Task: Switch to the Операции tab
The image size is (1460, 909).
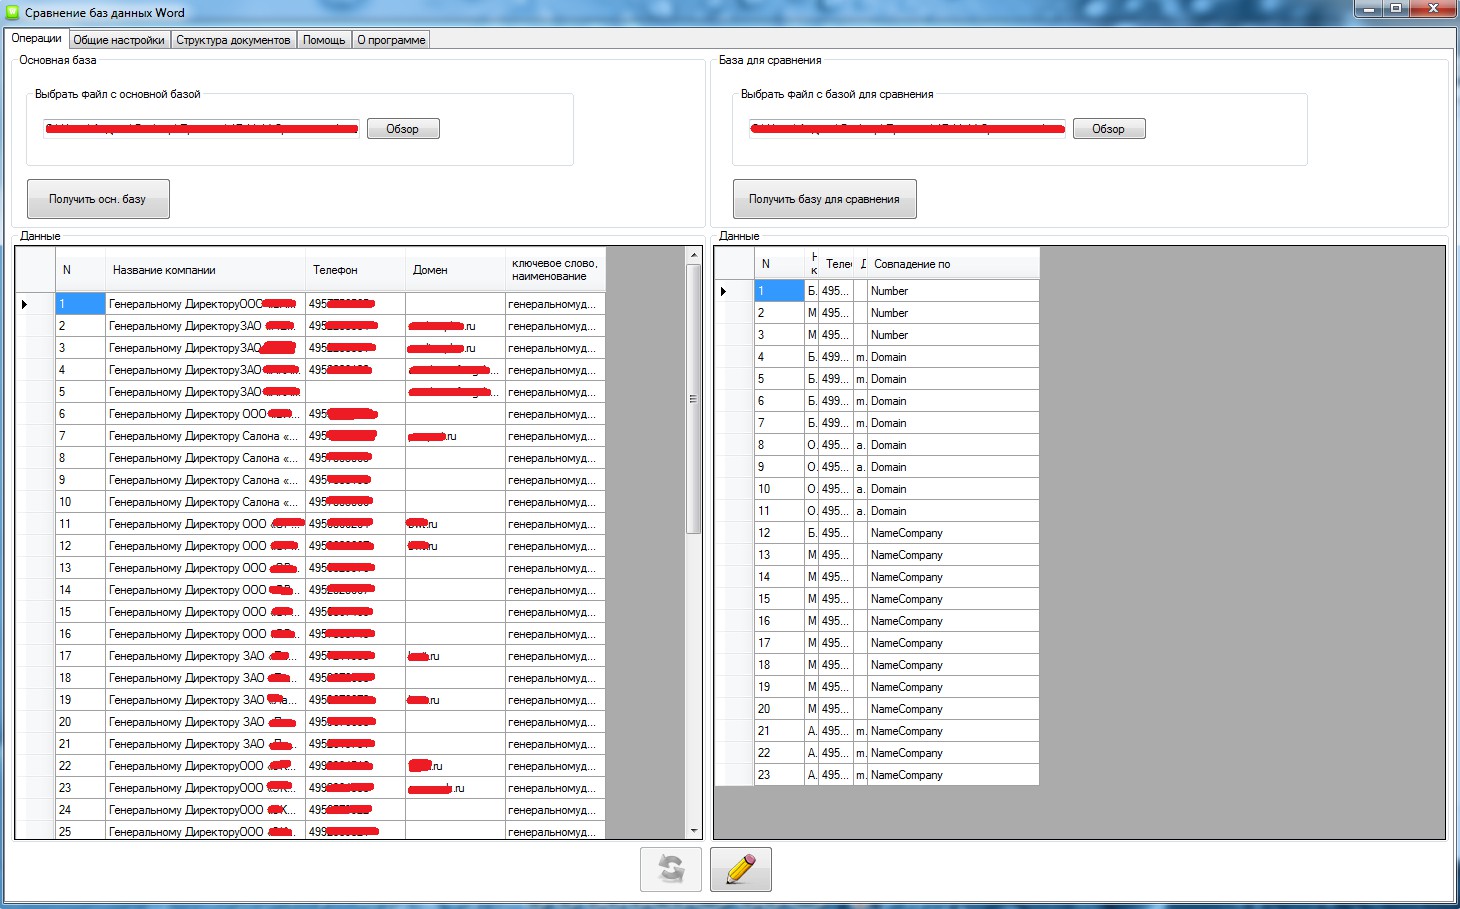Action: [37, 38]
